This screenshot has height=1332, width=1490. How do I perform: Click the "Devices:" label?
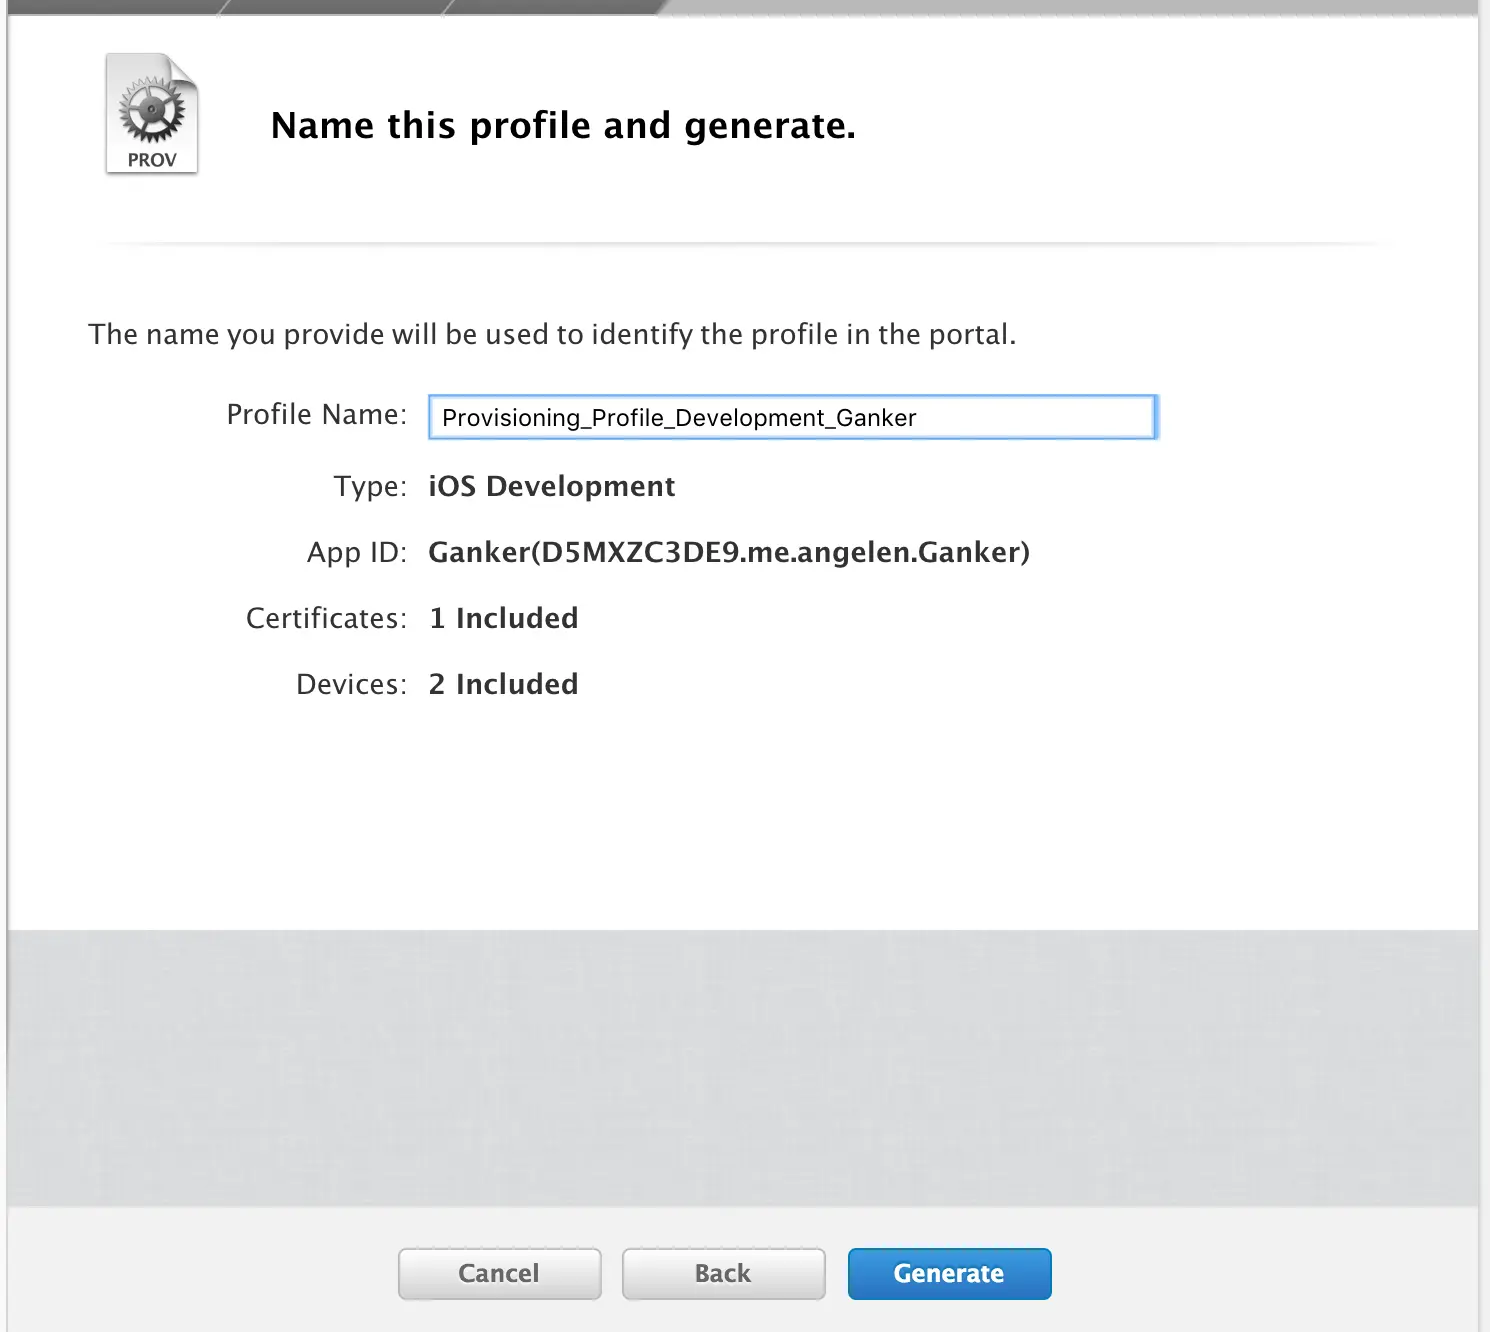[352, 684]
